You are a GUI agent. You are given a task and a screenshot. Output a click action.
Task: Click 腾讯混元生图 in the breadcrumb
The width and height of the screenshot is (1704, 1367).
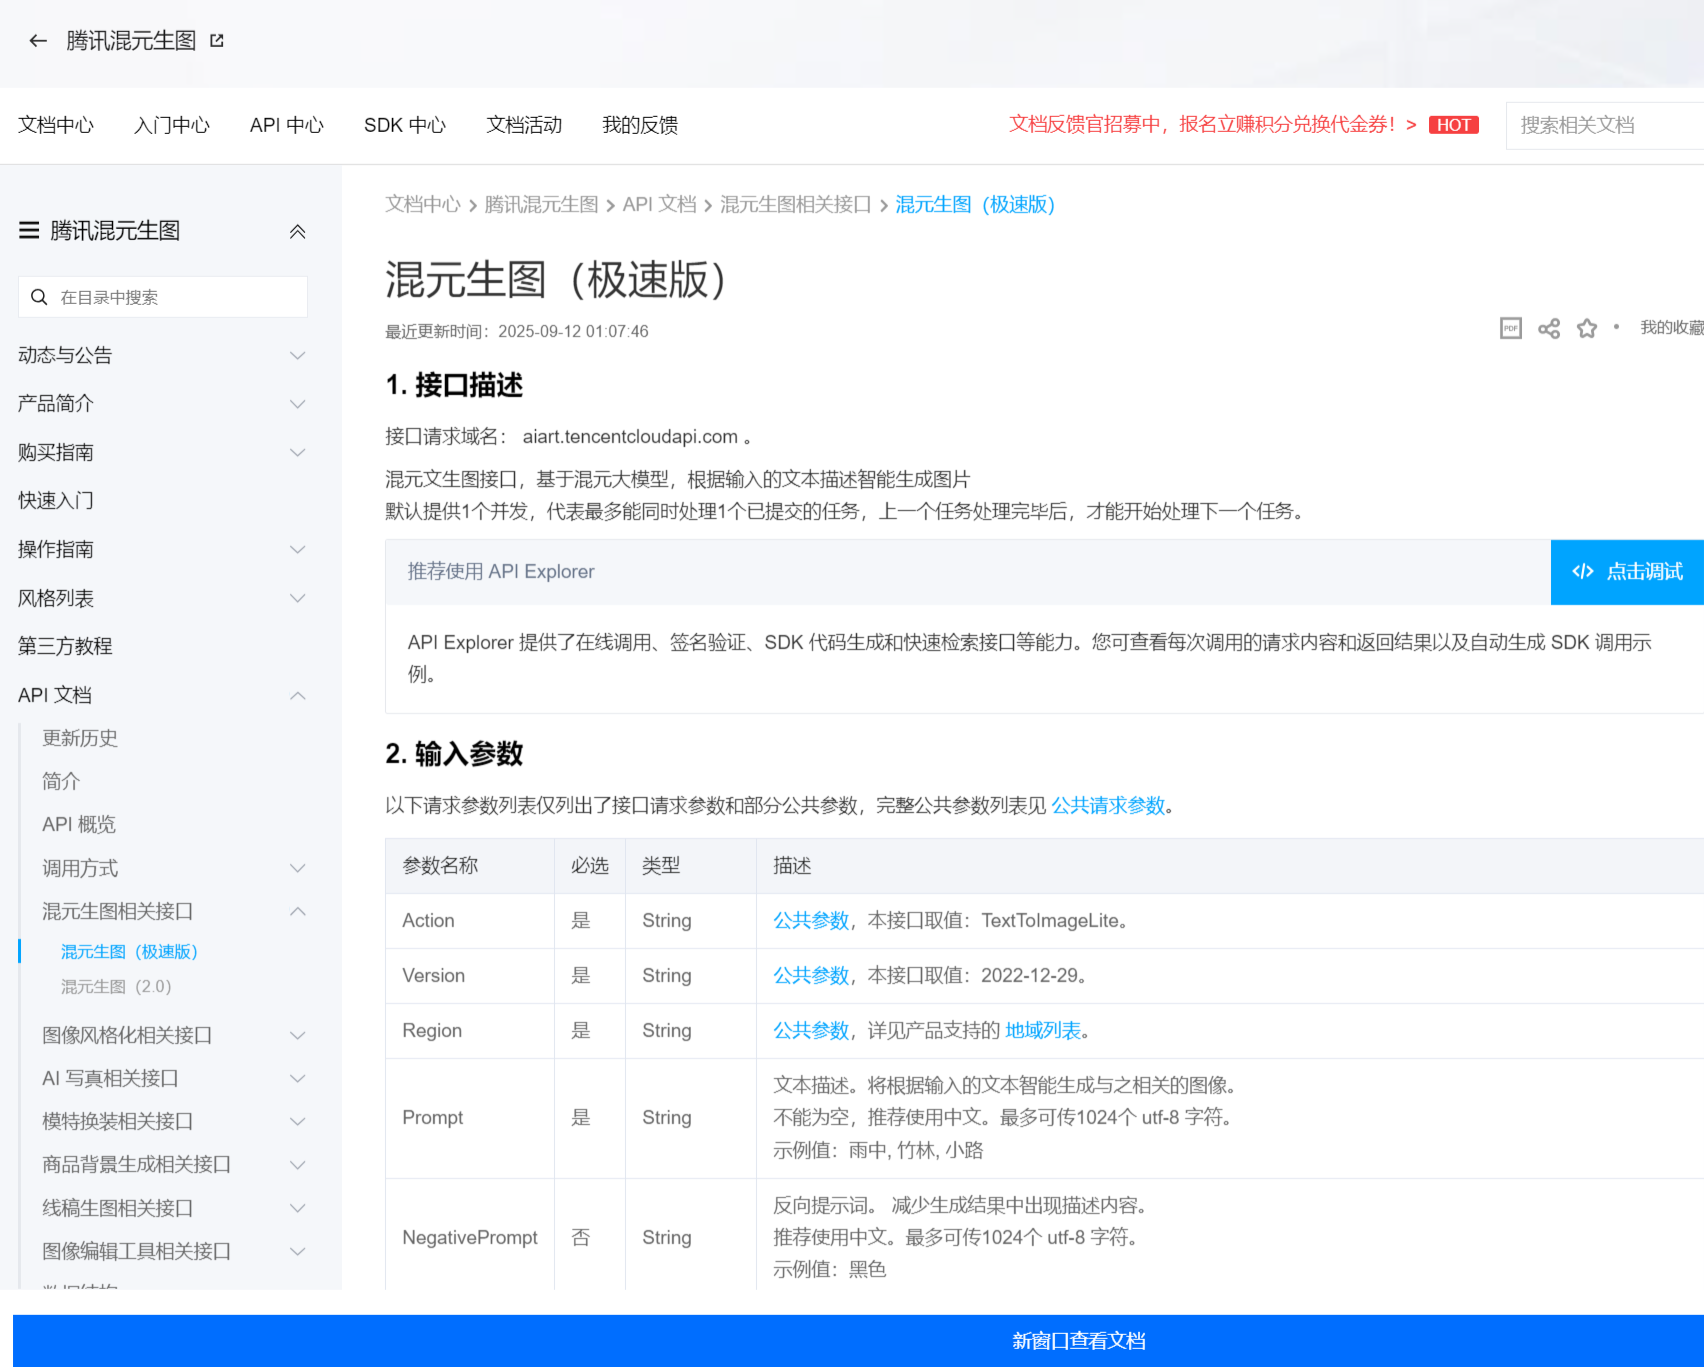coord(541,205)
